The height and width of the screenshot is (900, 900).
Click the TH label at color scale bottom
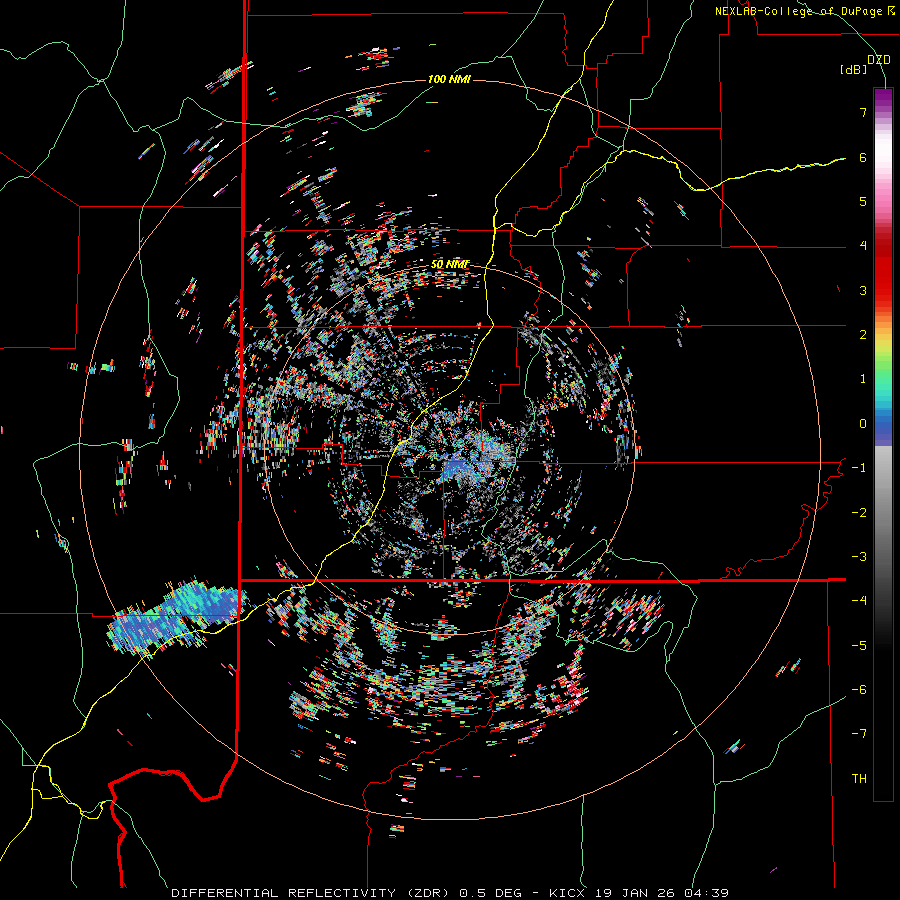[x=859, y=779]
